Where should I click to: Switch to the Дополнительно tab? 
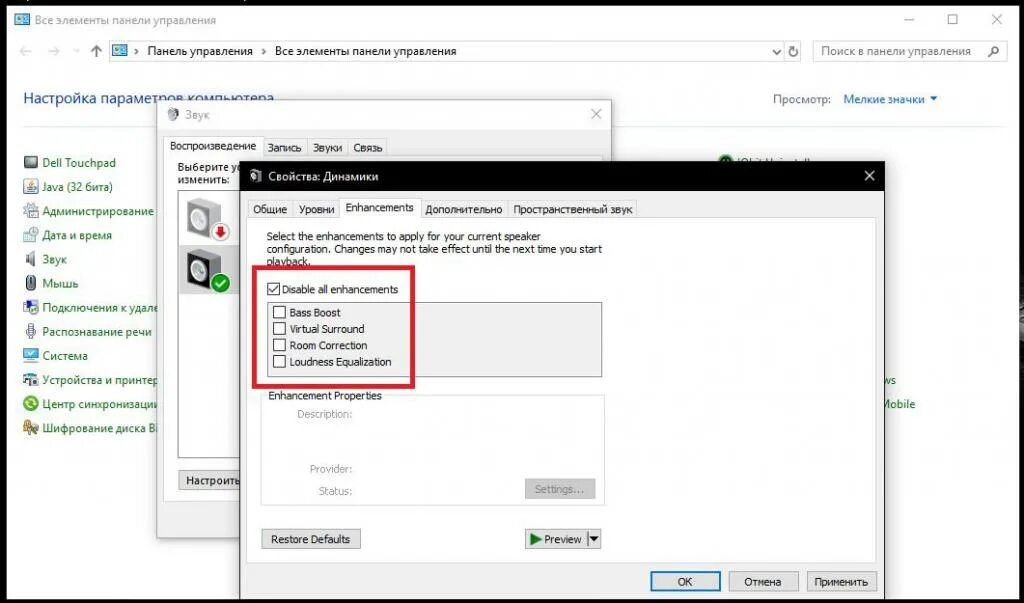click(464, 209)
